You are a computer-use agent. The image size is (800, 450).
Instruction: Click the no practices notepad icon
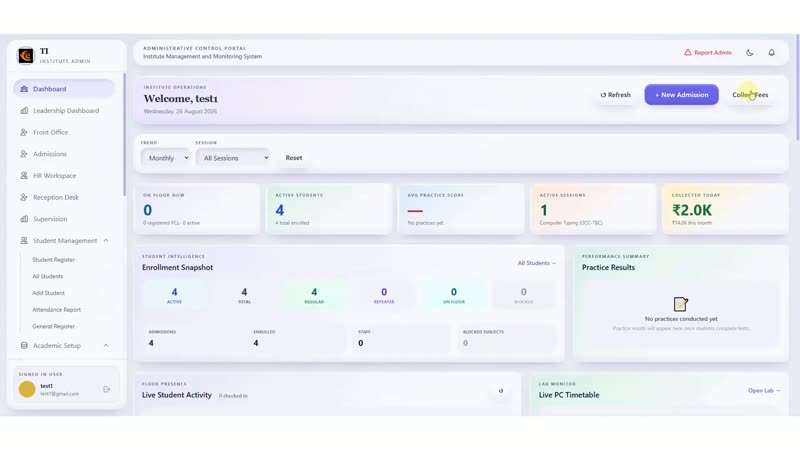tap(681, 304)
